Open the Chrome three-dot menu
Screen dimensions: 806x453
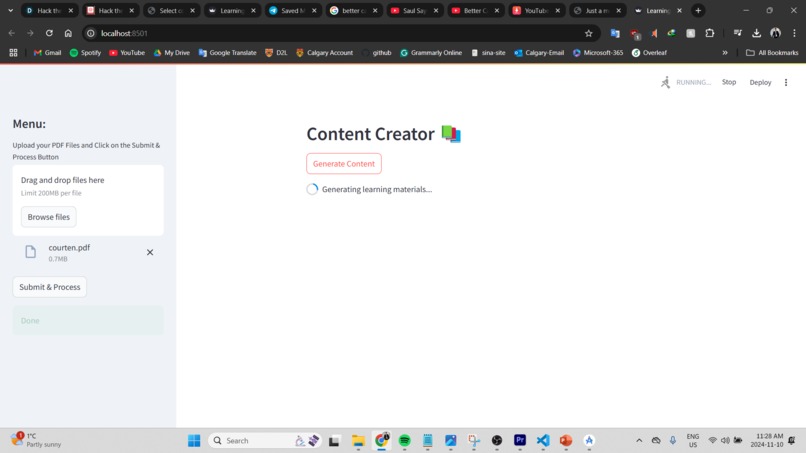coord(794,33)
